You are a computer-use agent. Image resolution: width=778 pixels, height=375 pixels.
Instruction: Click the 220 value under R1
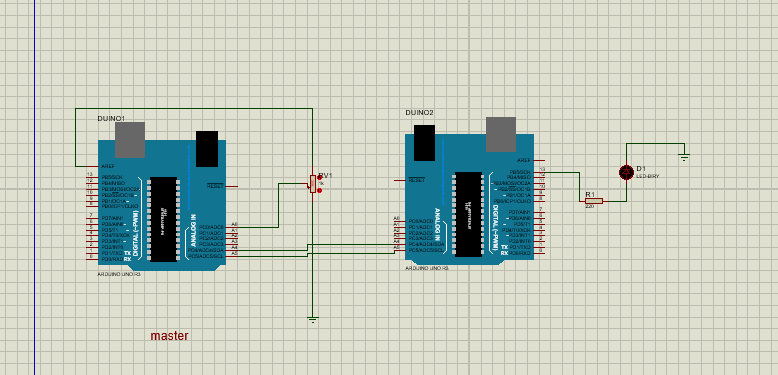[x=589, y=206]
